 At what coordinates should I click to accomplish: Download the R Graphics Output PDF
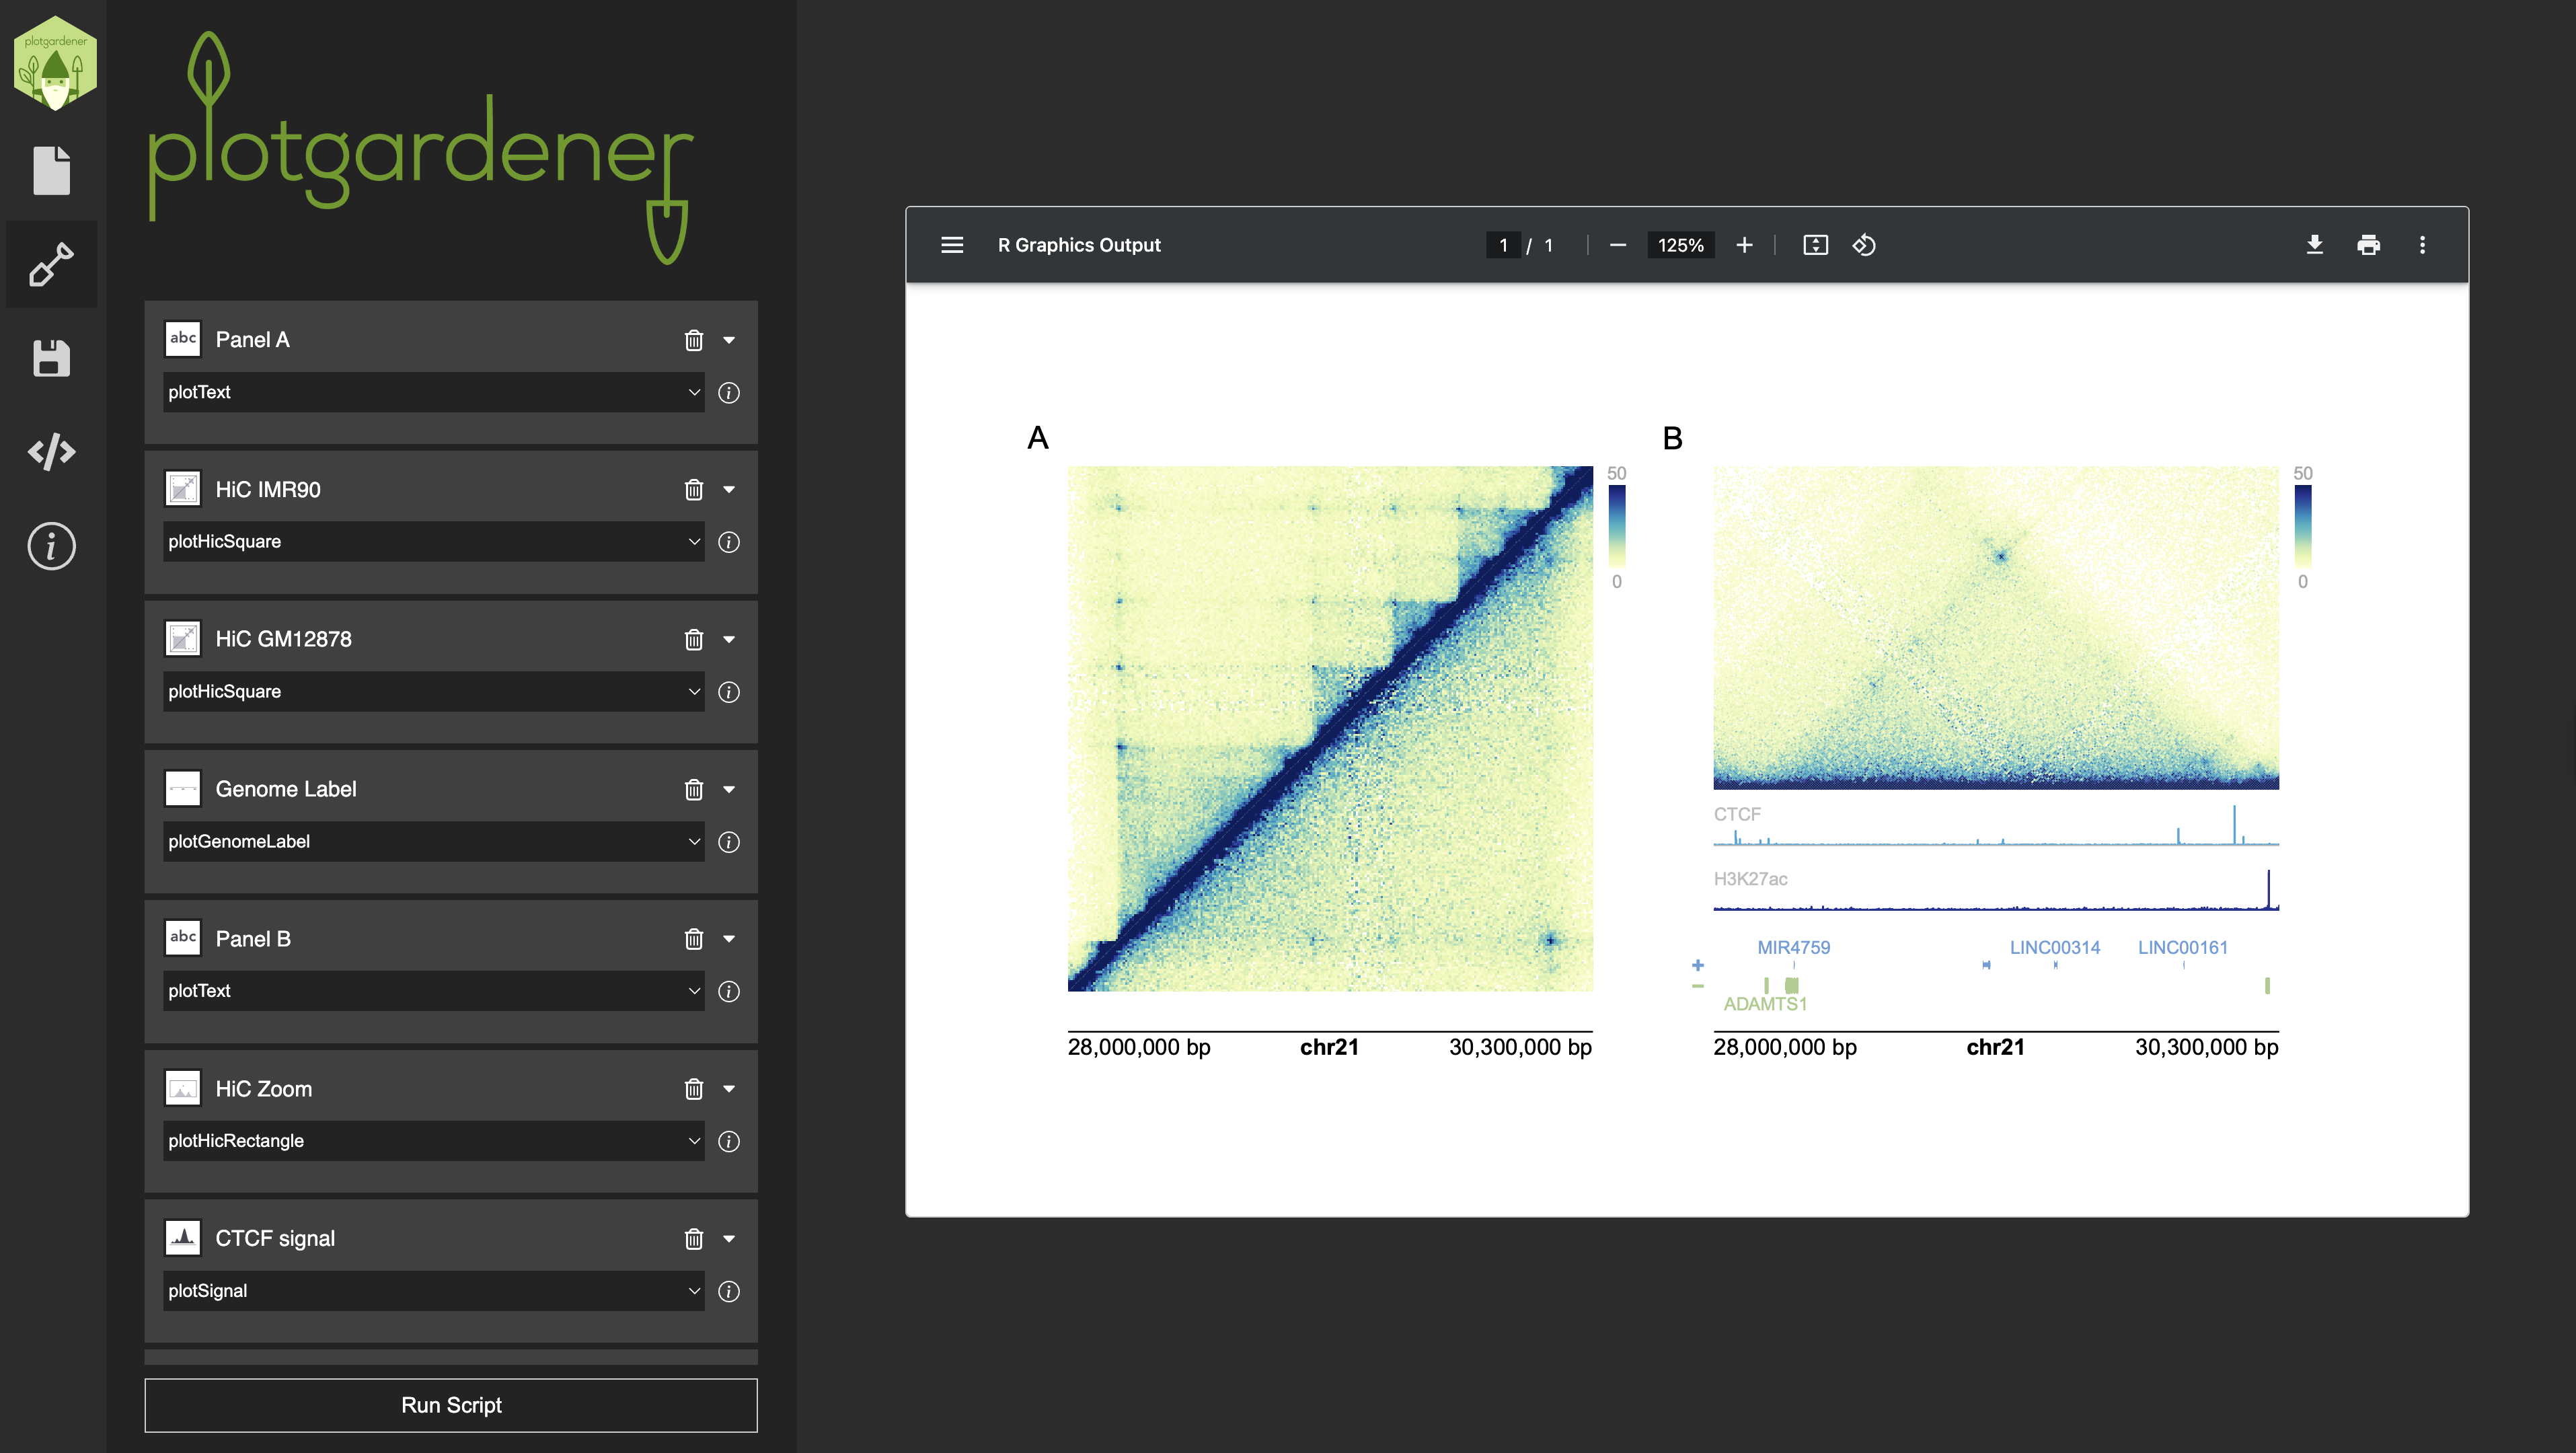(x=2314, y=245)
